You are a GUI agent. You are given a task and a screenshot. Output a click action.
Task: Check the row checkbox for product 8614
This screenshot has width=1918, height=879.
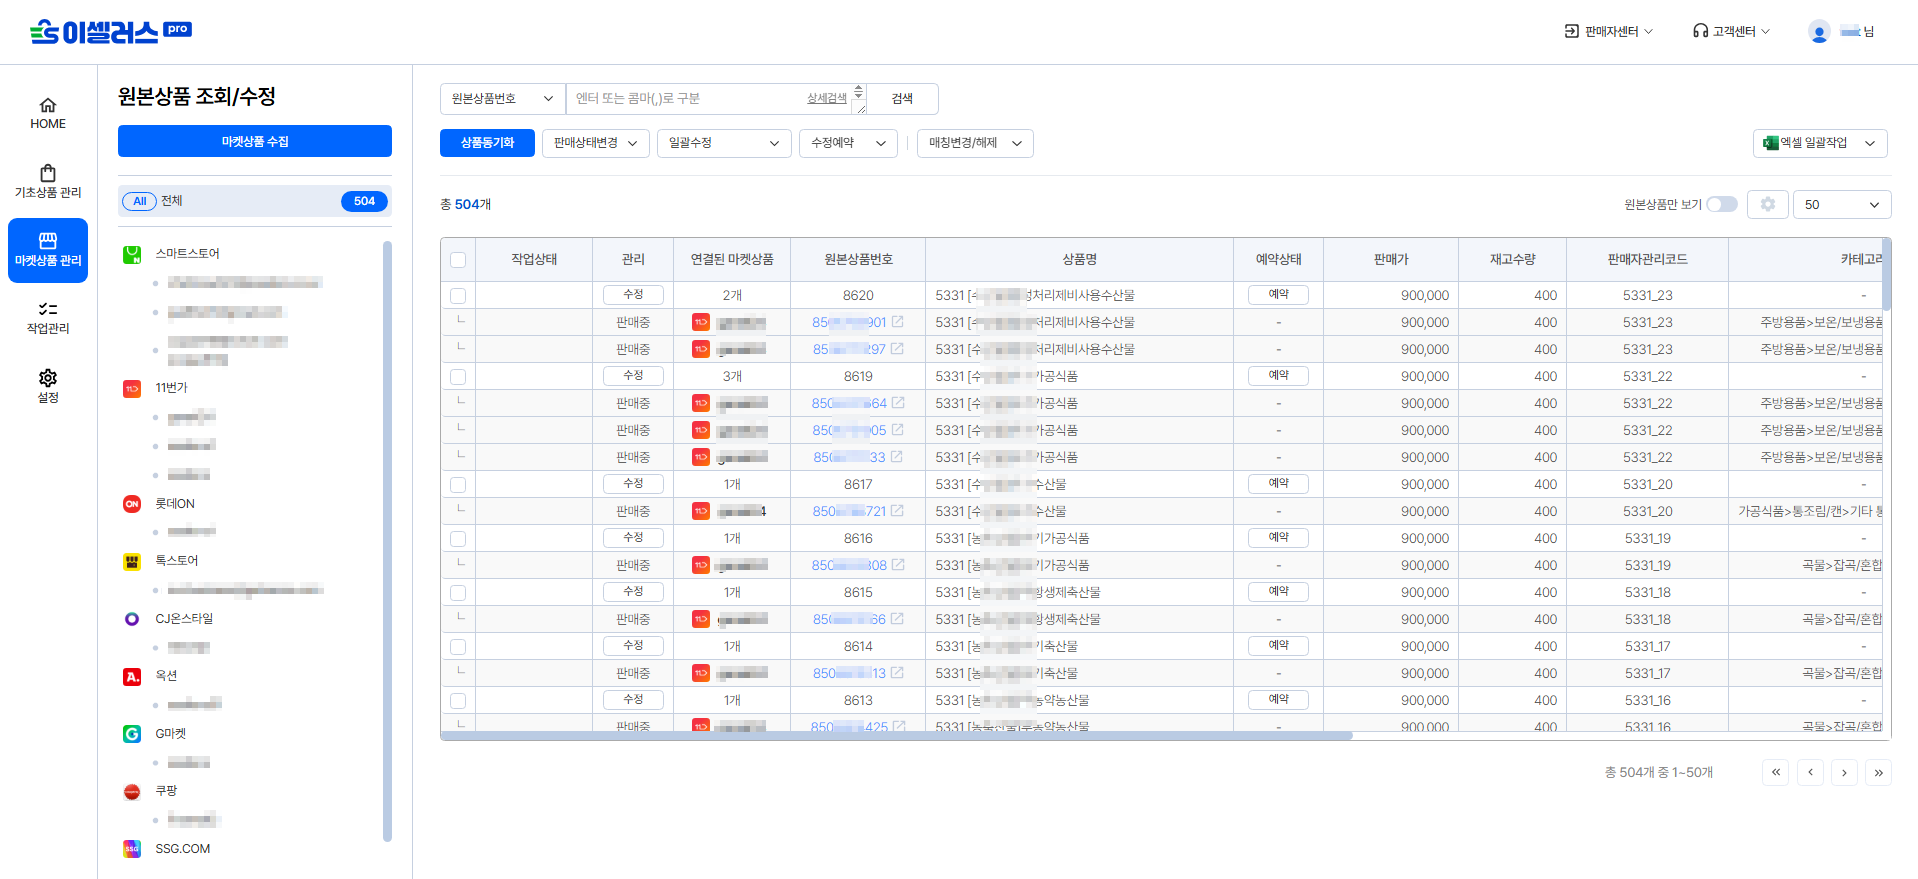point(458,647)
